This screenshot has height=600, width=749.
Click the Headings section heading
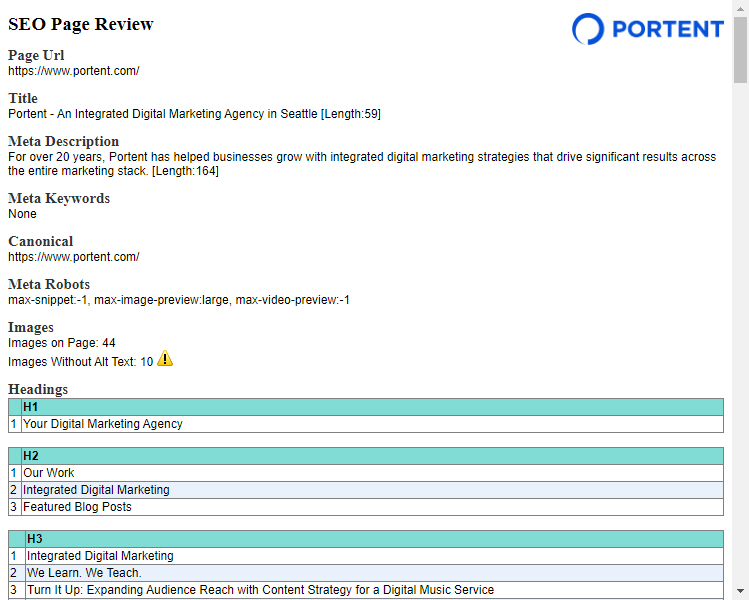(38, 389)
